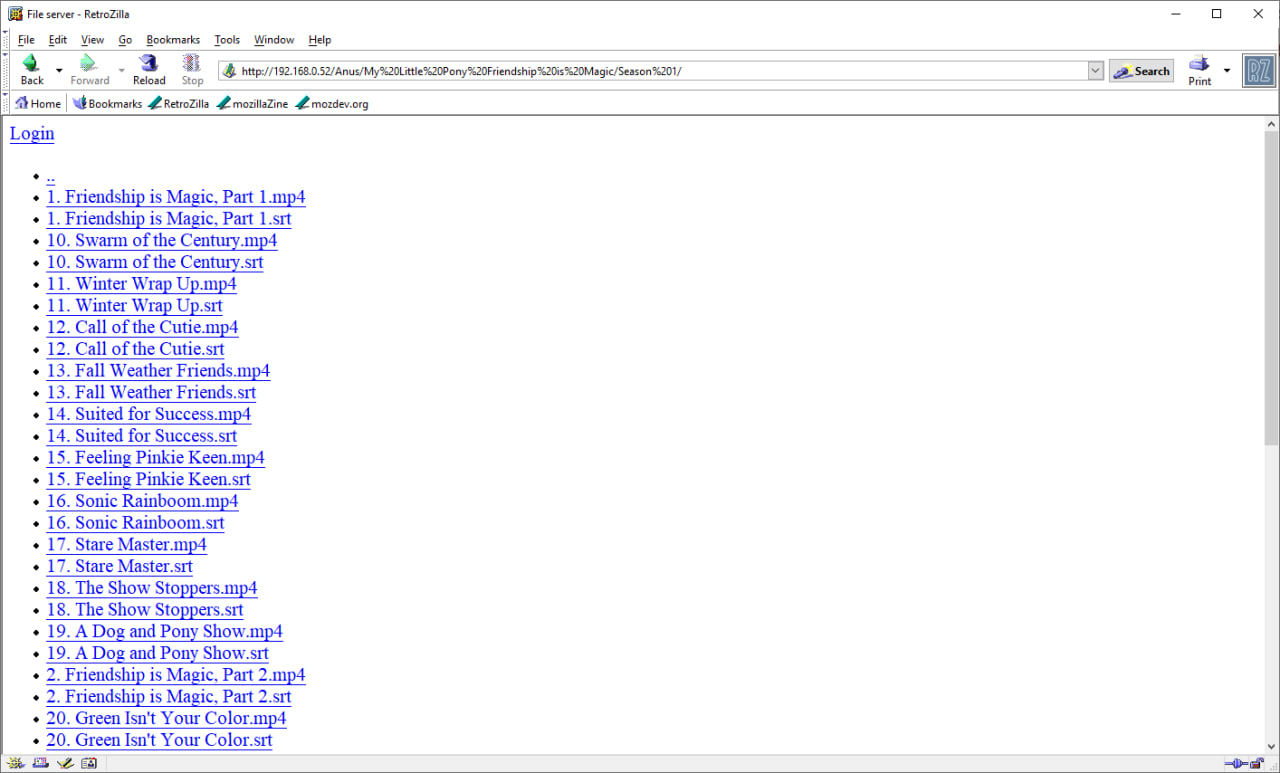Open the 16. Sonic Rainboom.mp4 link
This screenshot has height=773, width=1280.
click(x=142, y=501)
